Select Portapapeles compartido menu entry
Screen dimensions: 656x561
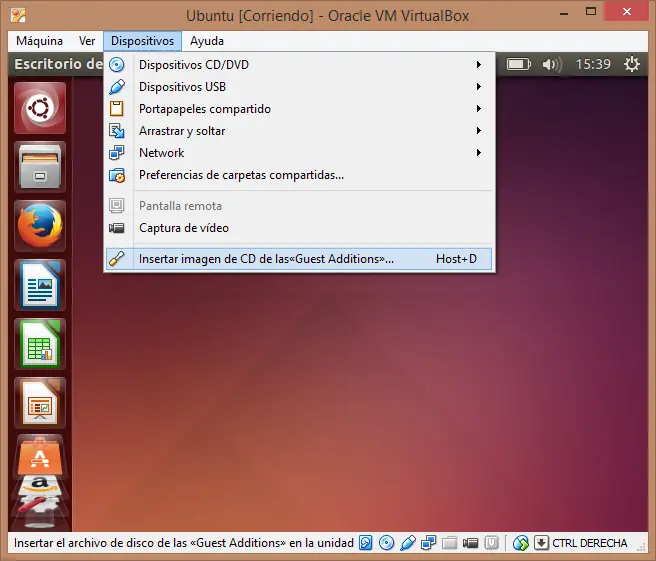(299, 109)
